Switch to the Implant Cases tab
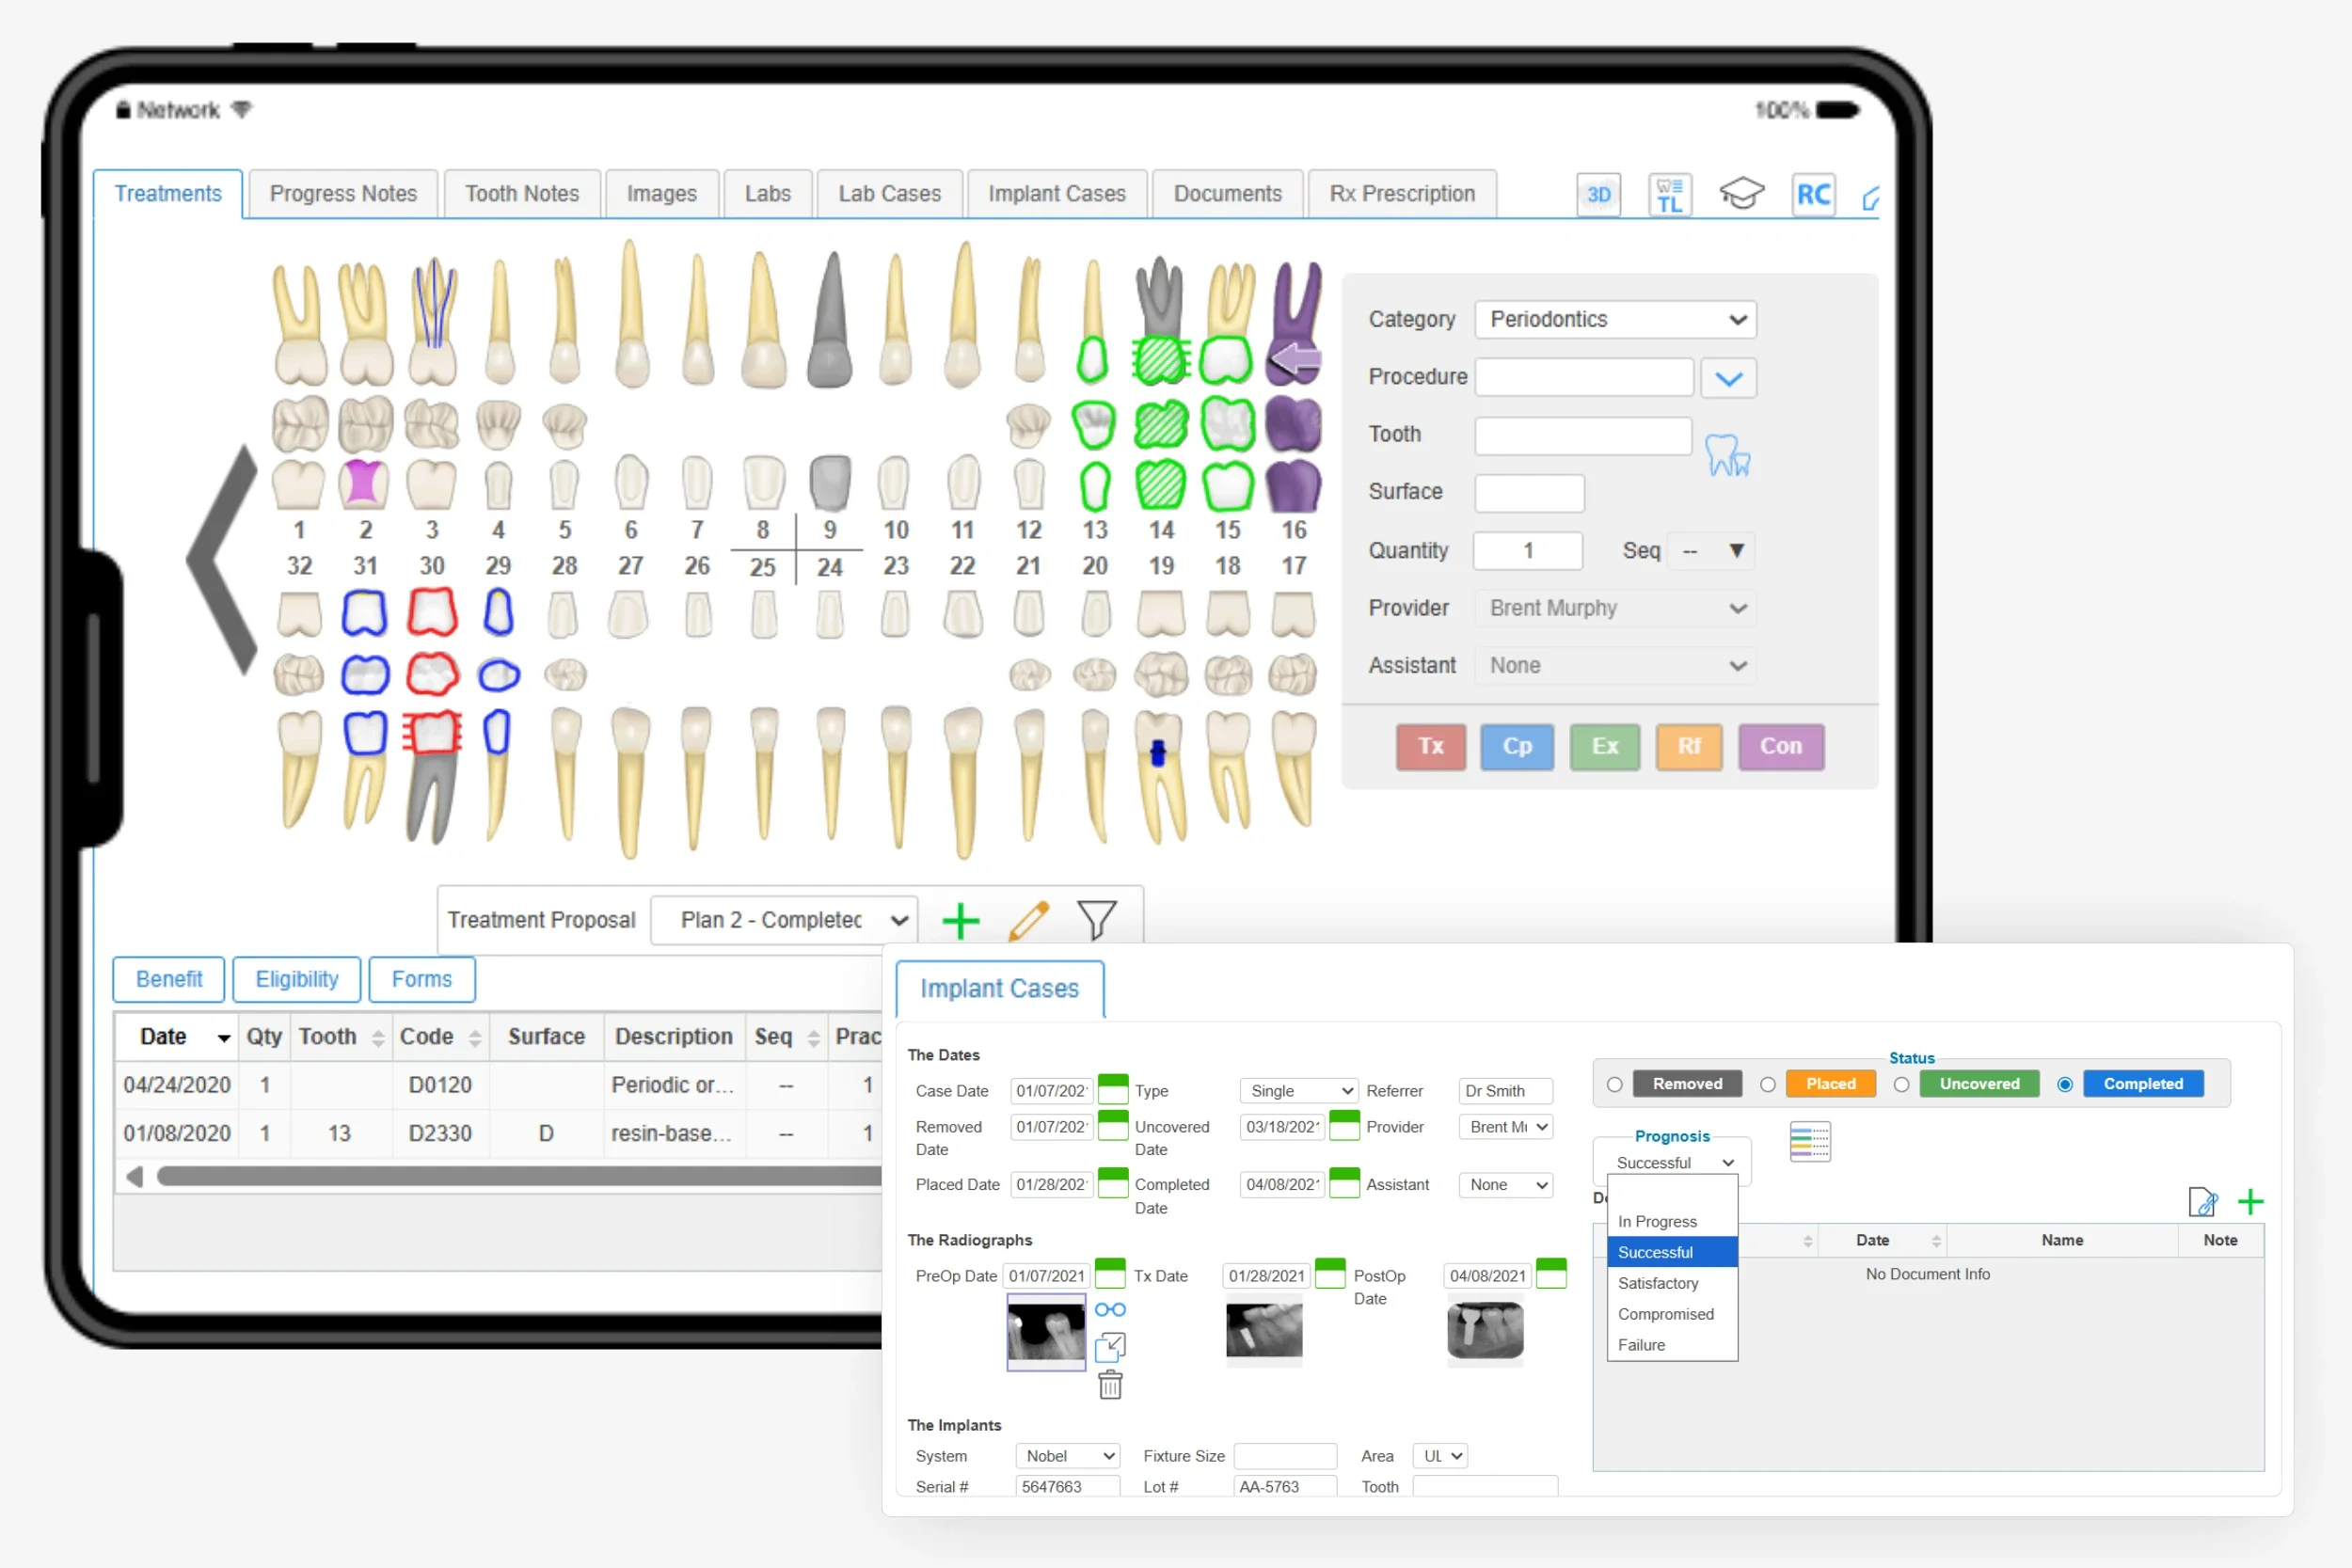 [1057, 193]
